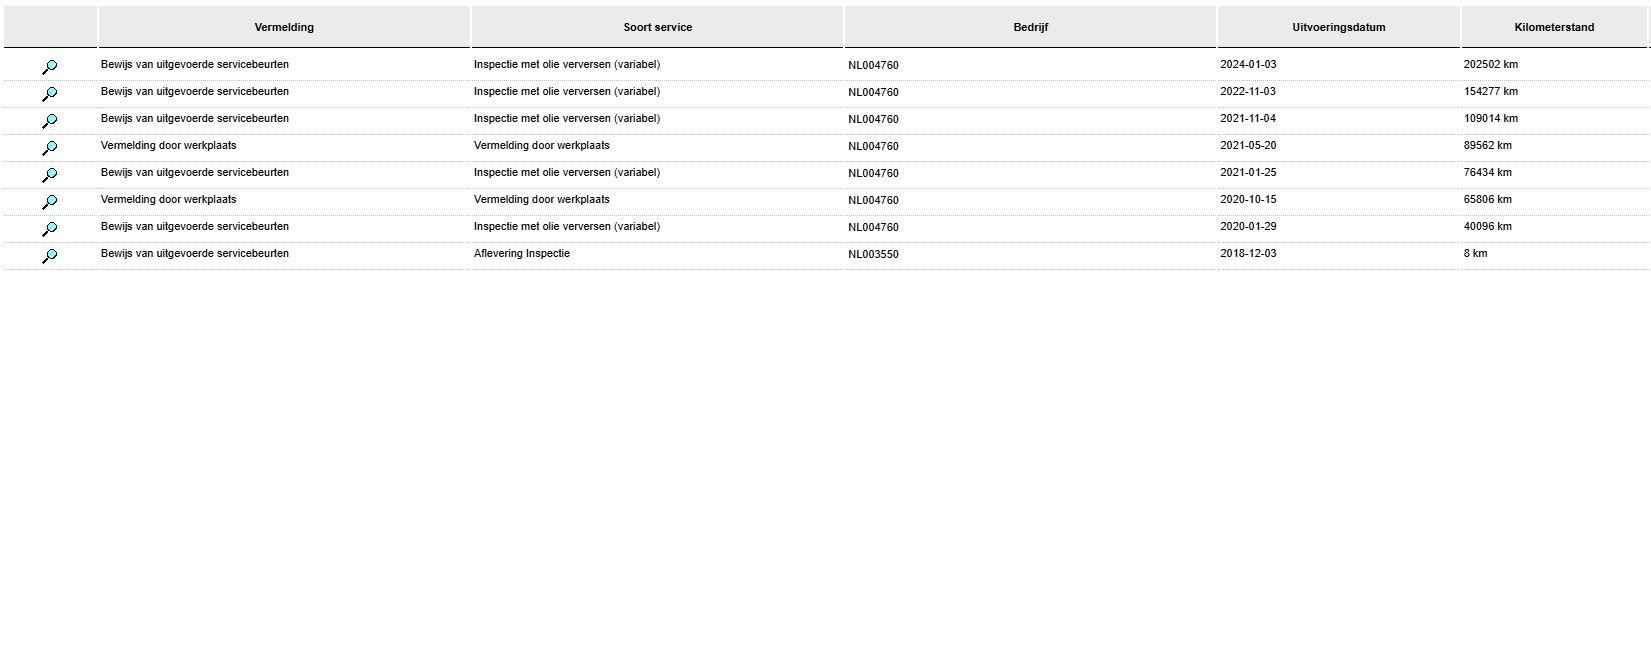Select the Aflevering Inspectie service type cell
Image resolution: width=1651 pixels, height=662 pixels.
coord(522,253)
